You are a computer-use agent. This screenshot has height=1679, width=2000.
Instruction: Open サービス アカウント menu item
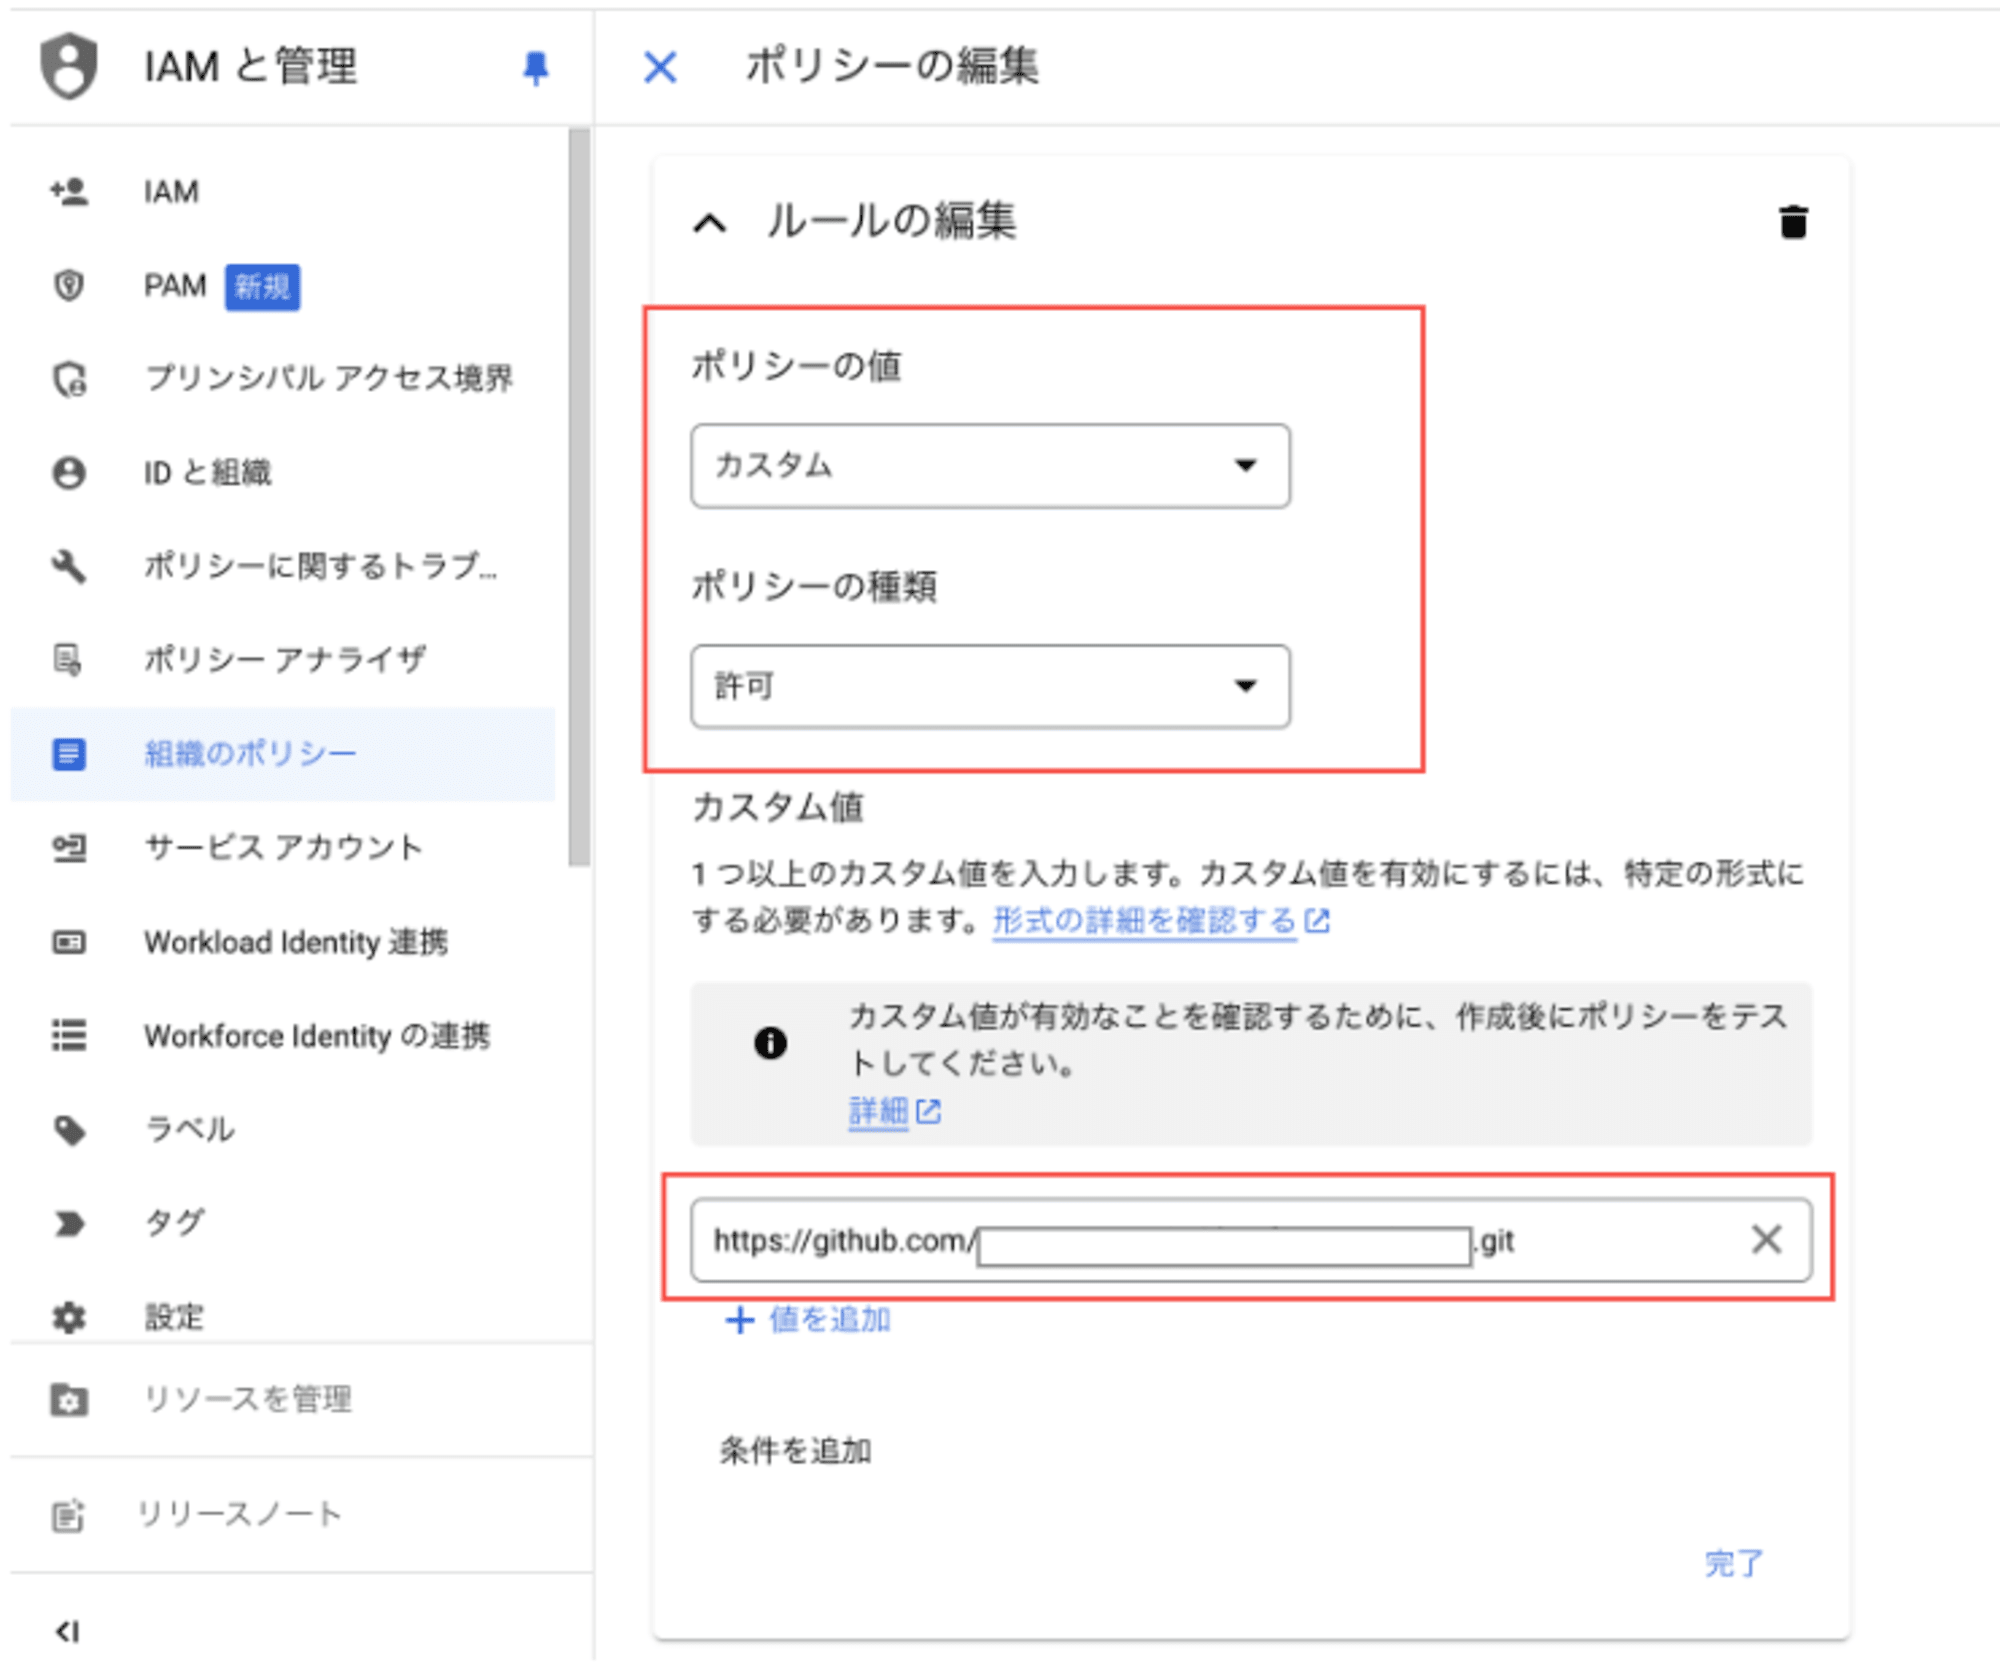pyautogui.click(x=283, y=848)
